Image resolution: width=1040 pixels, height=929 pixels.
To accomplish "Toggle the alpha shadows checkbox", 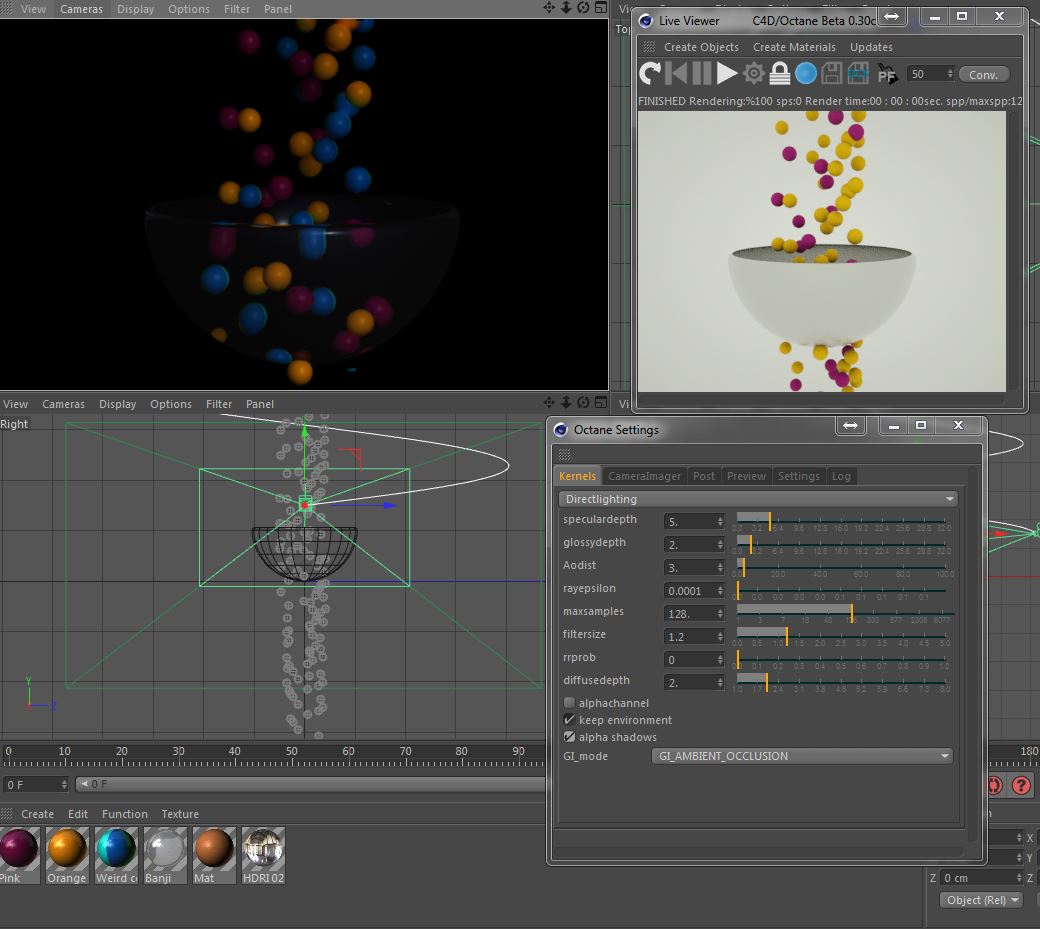I will coord(570,737).
